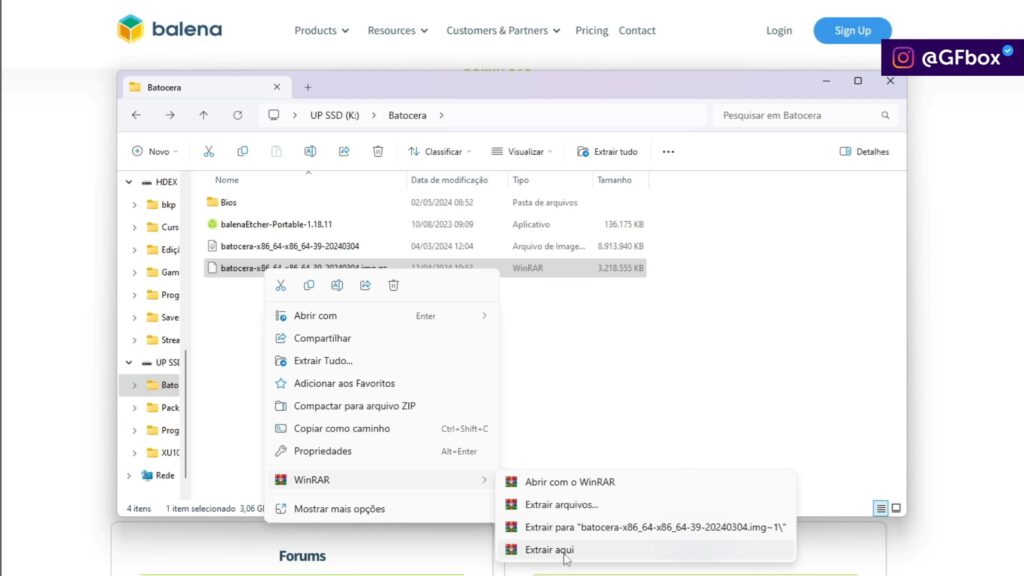Toggle the Detalhes pane button
The image size is (1024, 576).
click(864, 152)
